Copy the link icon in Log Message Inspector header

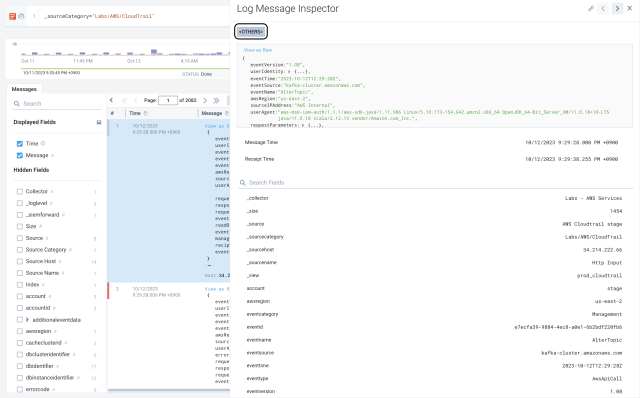(x=591, y=8)
